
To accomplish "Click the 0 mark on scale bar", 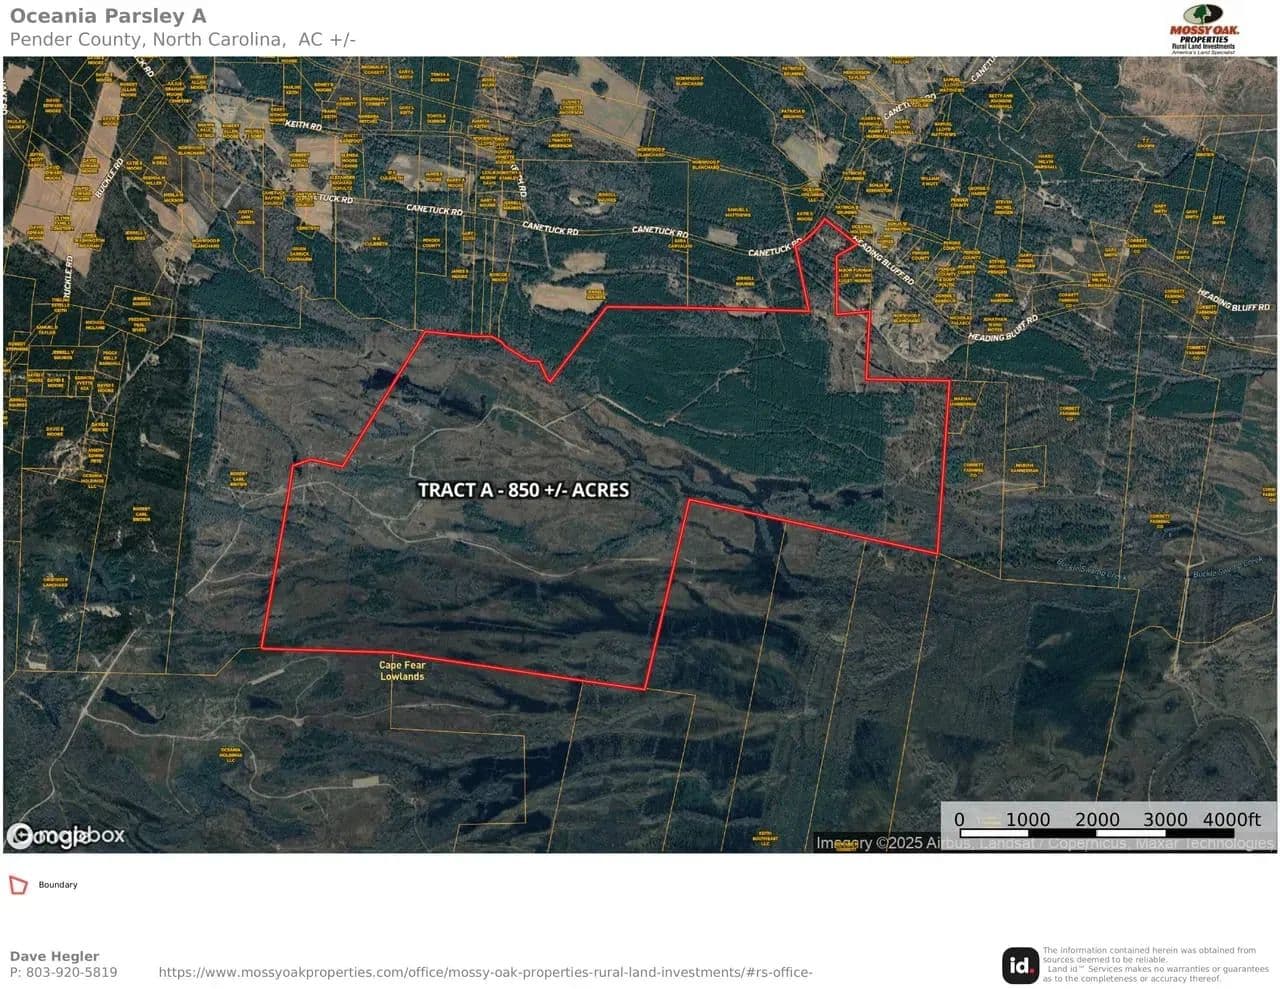I will coord(959,819).
